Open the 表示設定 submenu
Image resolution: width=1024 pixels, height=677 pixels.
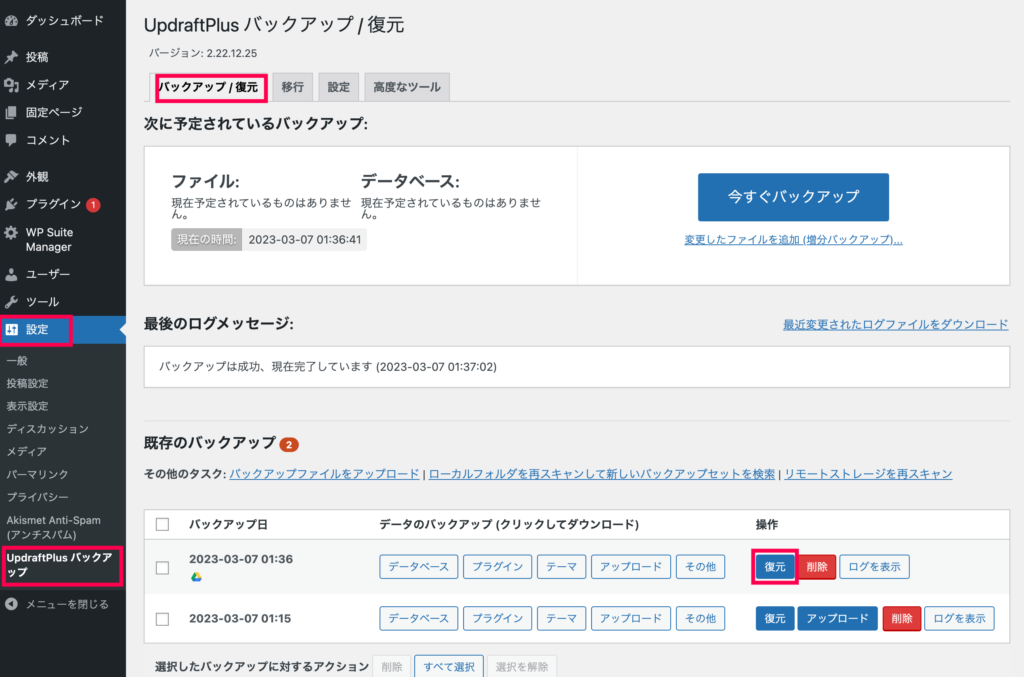tap(27, 406)
